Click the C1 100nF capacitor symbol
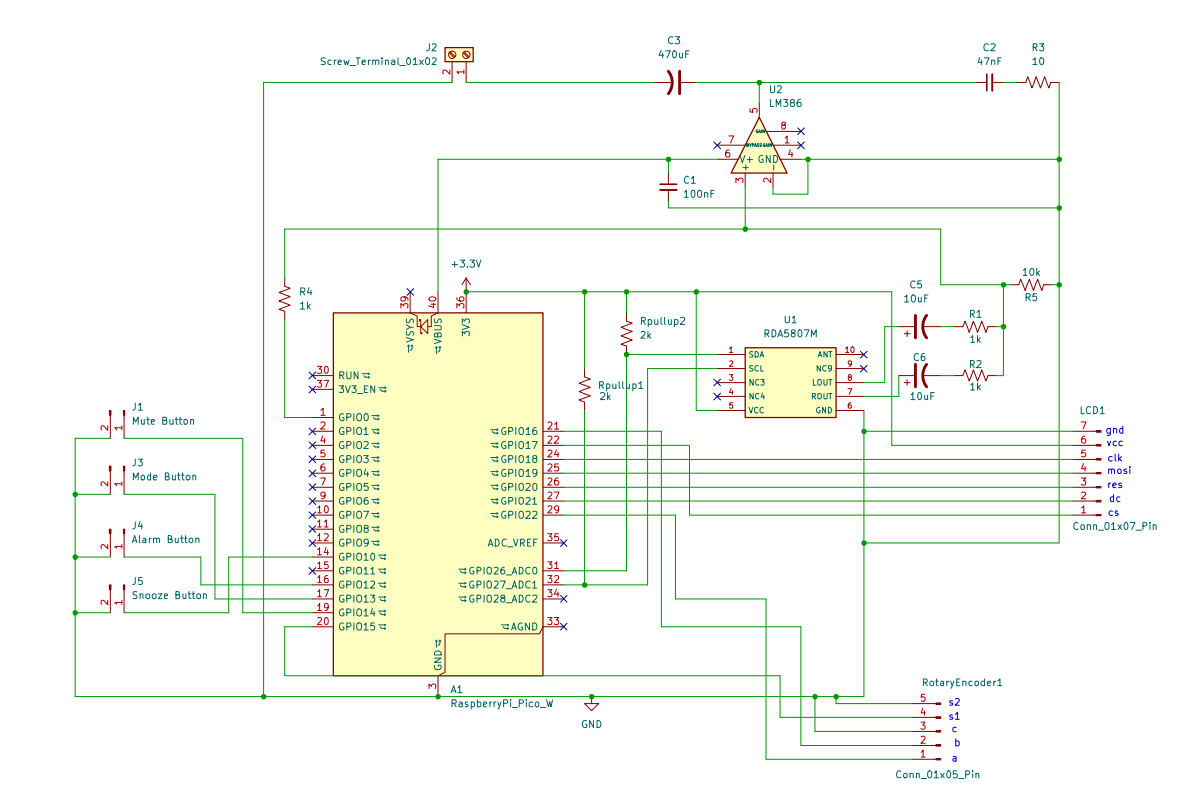The image size is (1202, 796). (668, 186)
